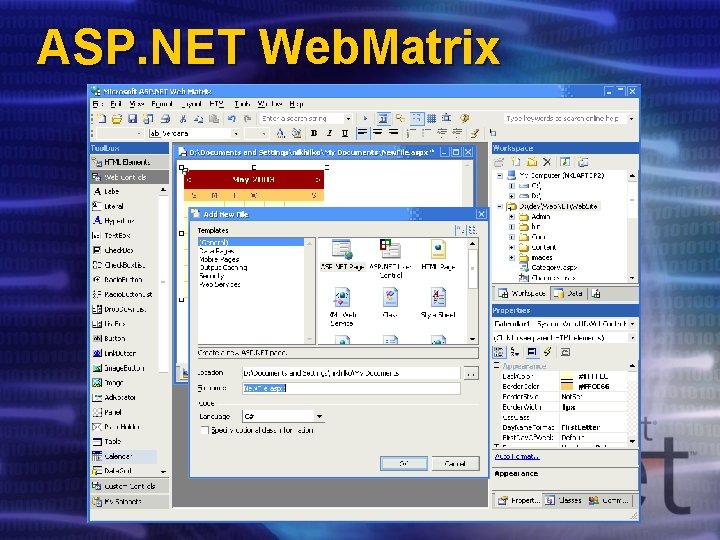Select Mobile Pages in Templates list

click(x=219, y=259)
